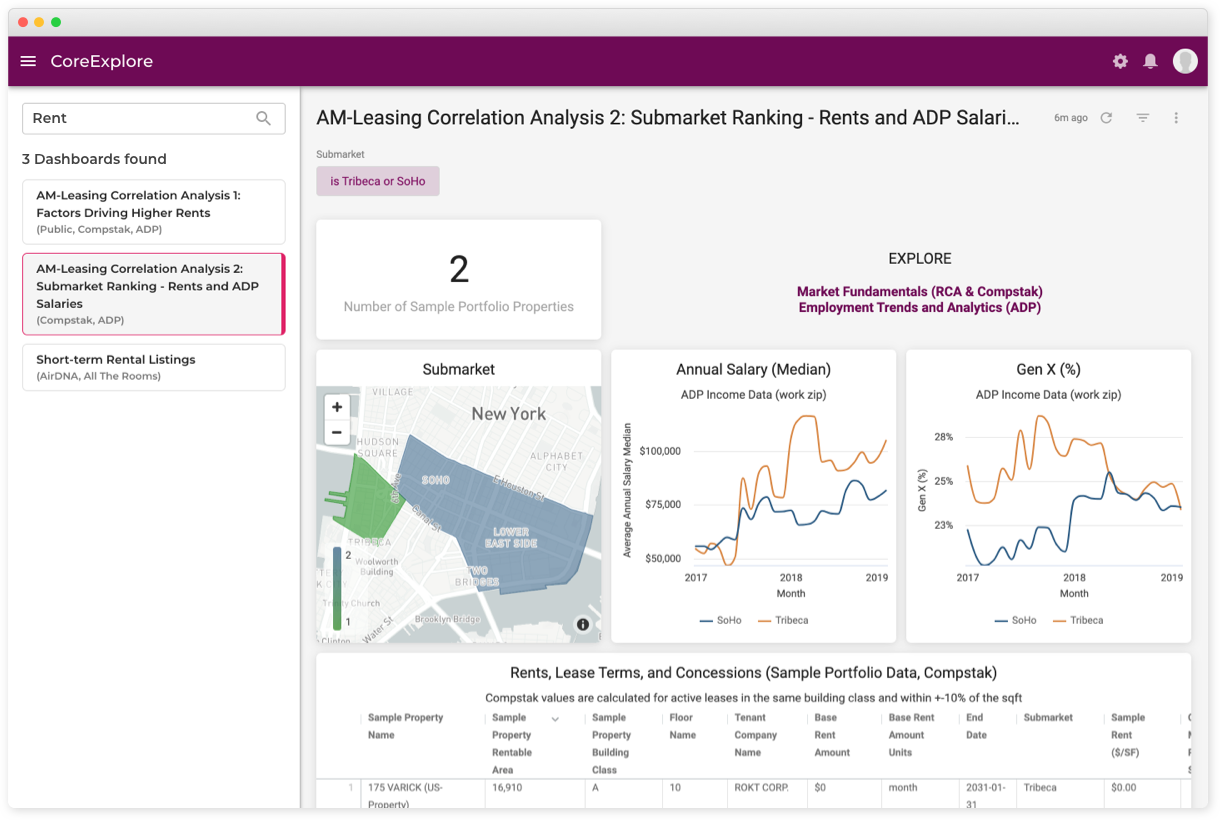Toggle SoHo series in Annual Salary legend

pos(720,620)
